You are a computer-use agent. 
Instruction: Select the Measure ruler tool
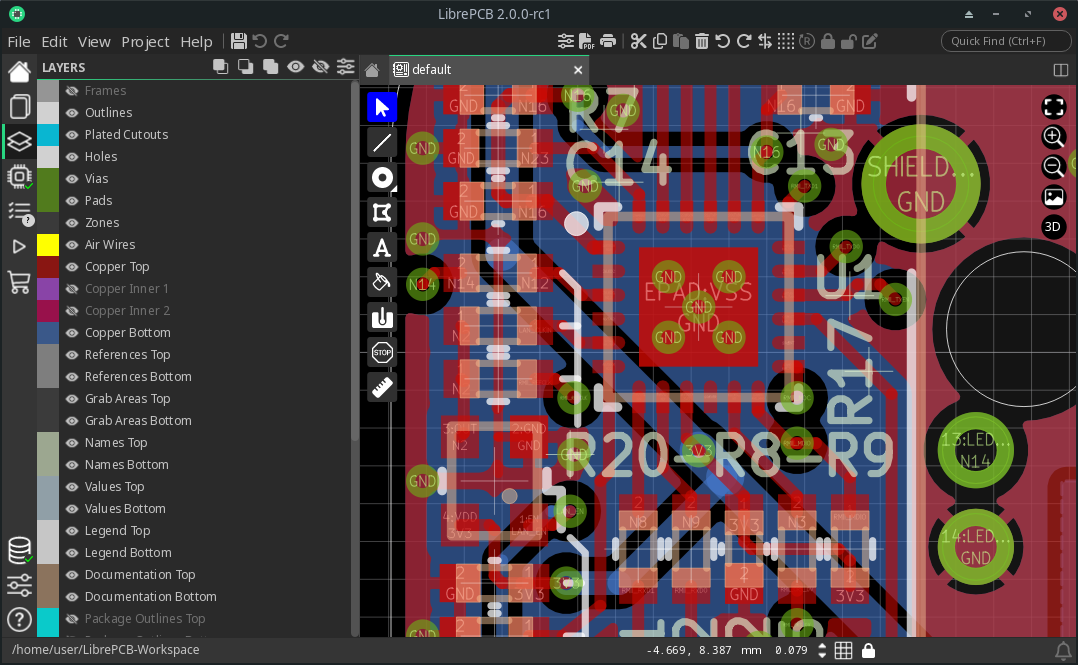click(382, 387)
